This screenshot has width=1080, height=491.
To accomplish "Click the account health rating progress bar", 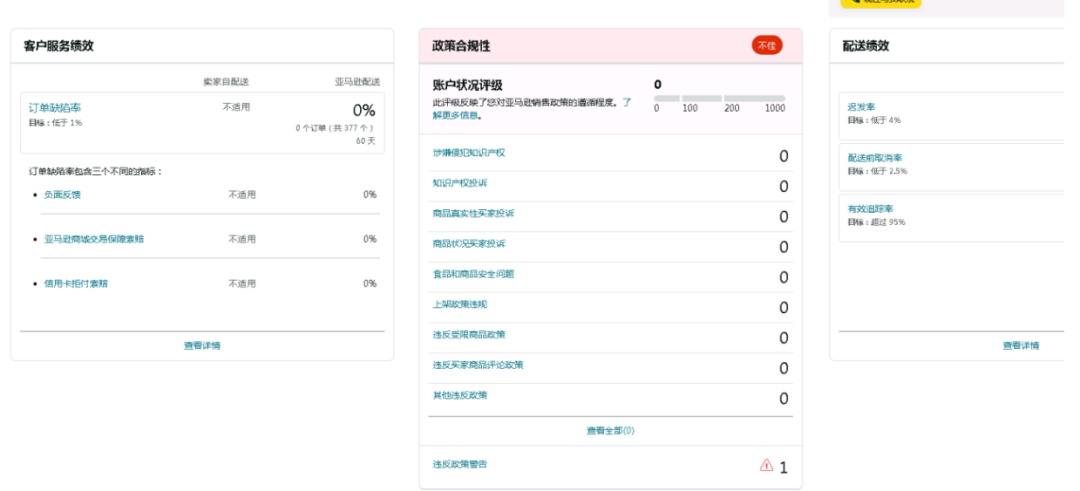I will (x=719, y=98).
